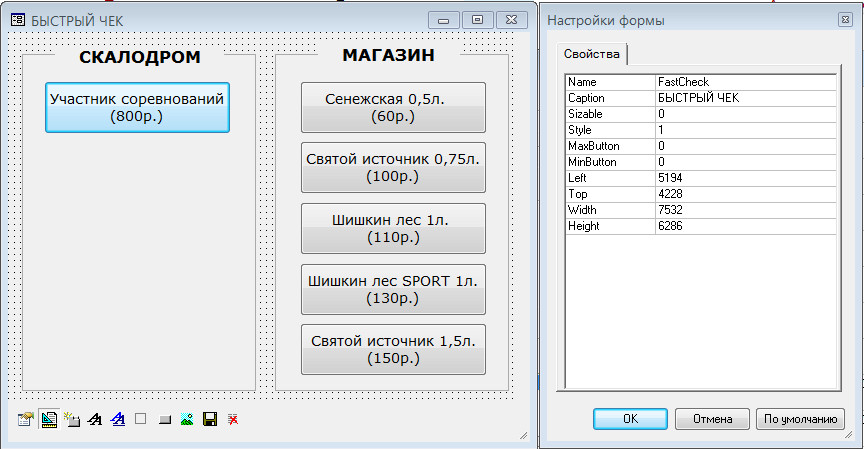Select the МАГАЗИН group heading
Screen dimensions: 864x449
pos(388,55)
